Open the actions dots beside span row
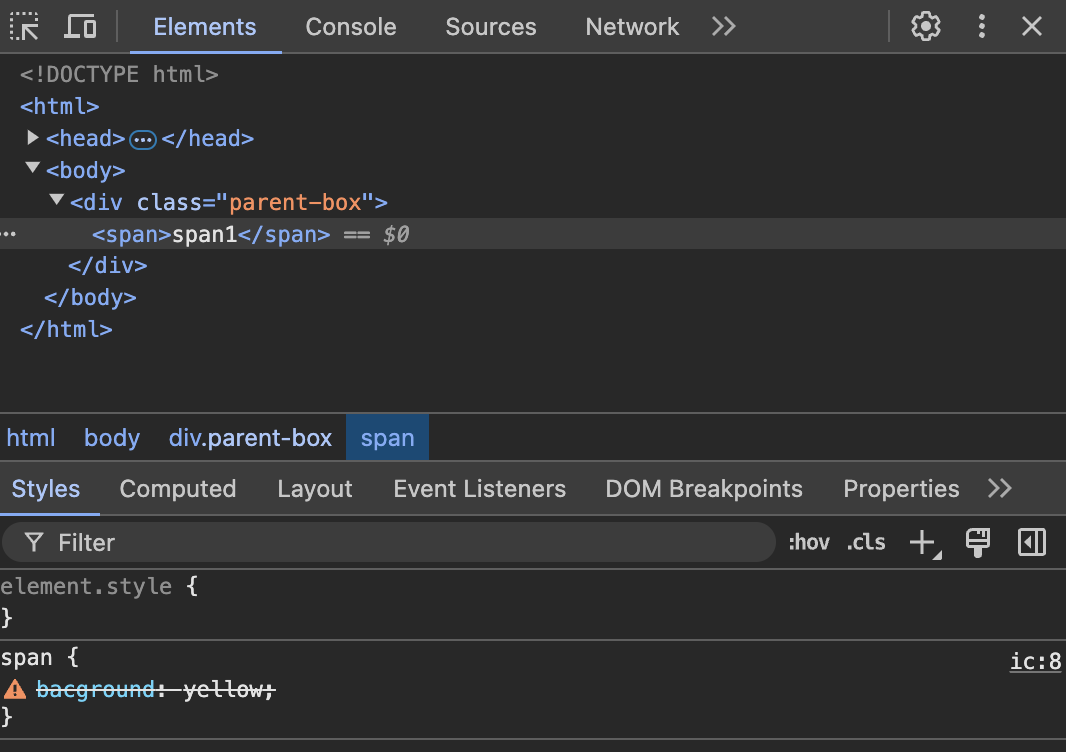The width and height of the screenshot is (1066, 752). [x=9, y=234]
